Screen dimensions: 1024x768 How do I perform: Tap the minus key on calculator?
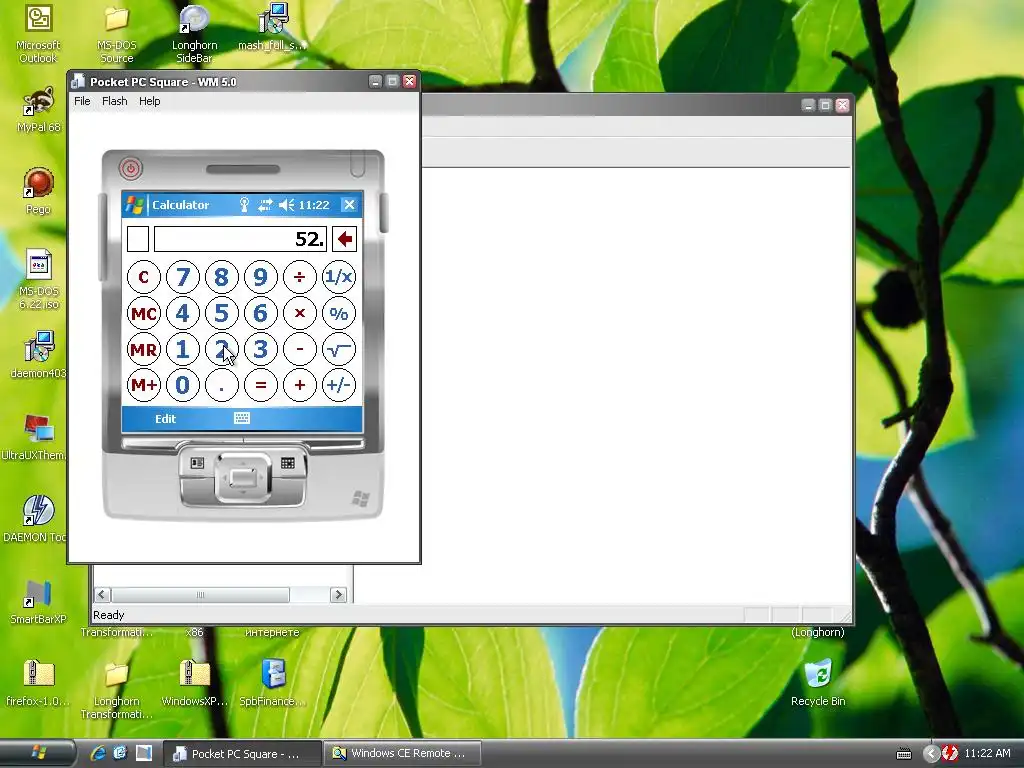tap(300, 349)
